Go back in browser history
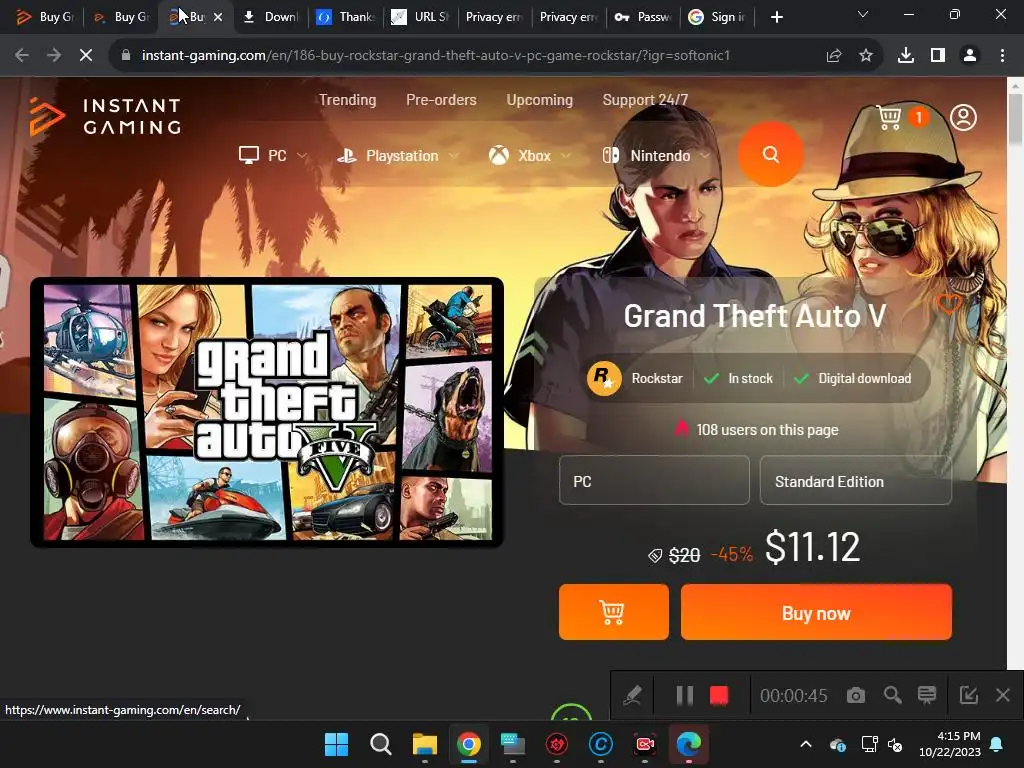 22,56
